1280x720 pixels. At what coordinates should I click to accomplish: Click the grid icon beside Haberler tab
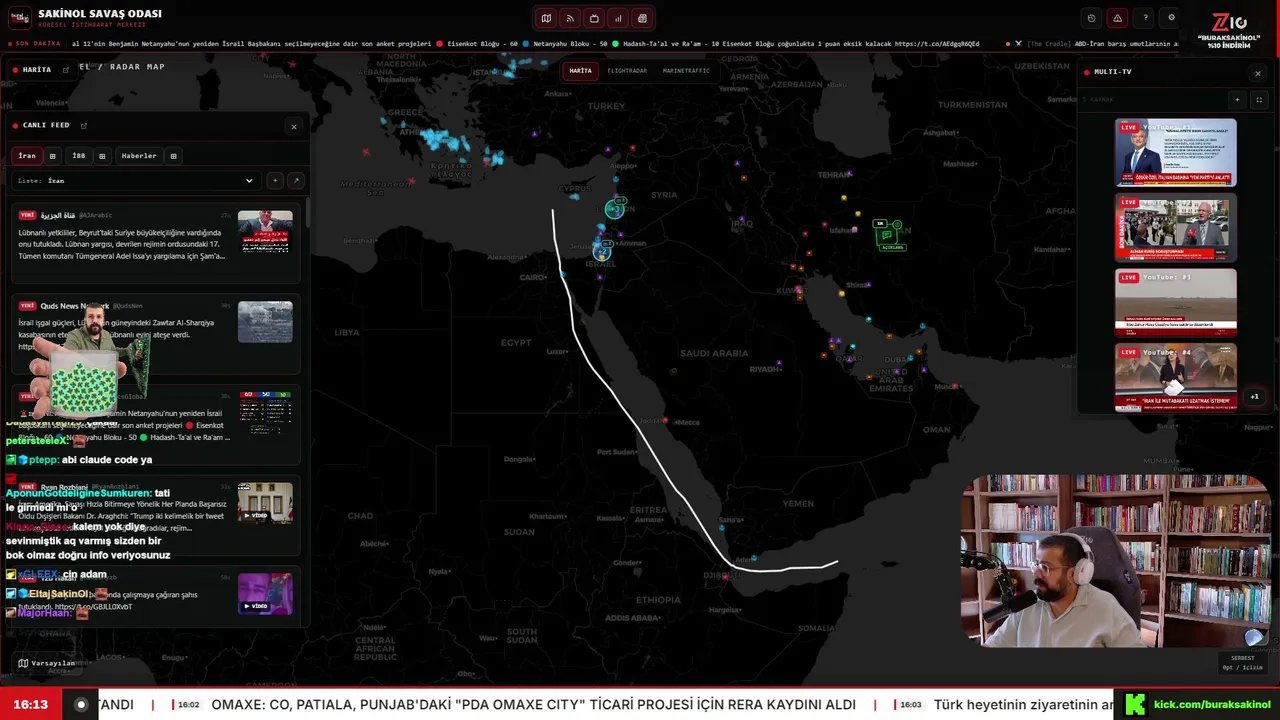173,156
